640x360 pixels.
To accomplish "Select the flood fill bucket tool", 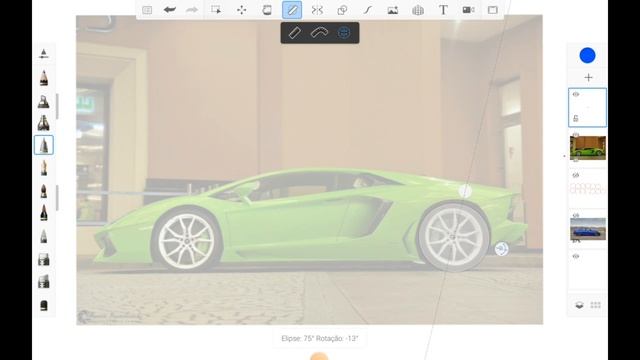I will pyautogui.click(x=267, y=10).
